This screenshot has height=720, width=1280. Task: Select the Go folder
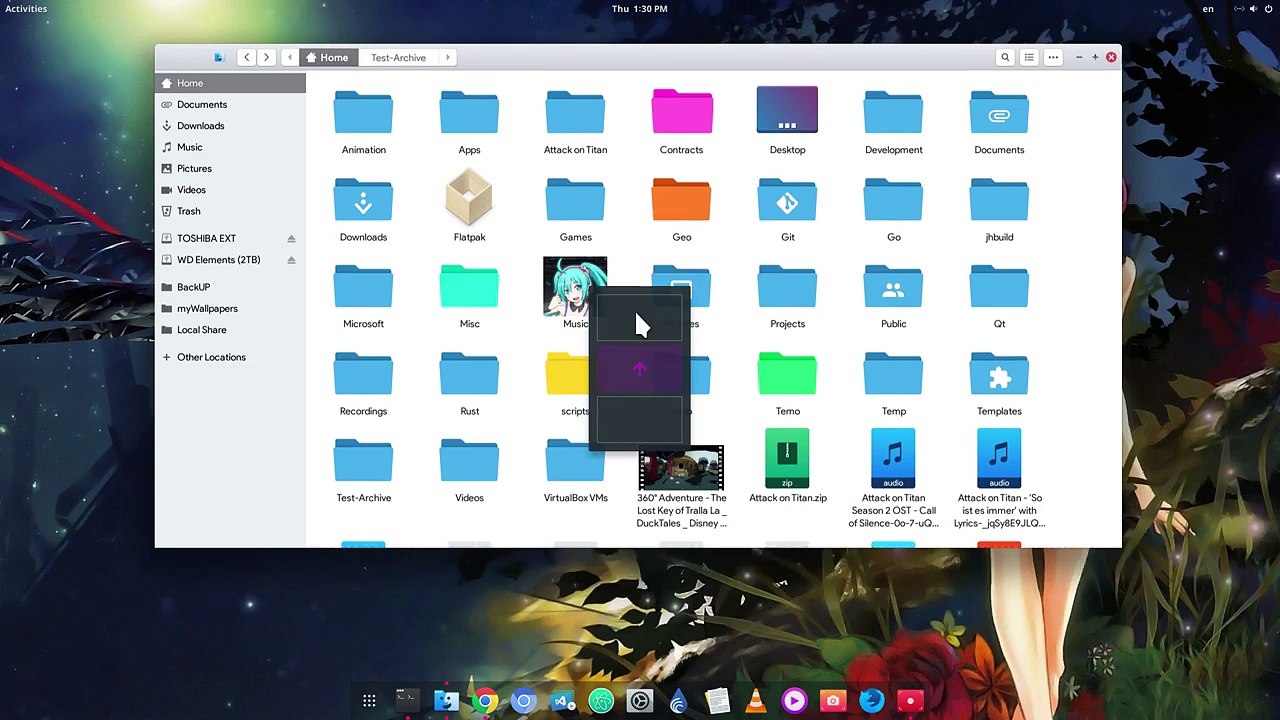coord(893,199)
